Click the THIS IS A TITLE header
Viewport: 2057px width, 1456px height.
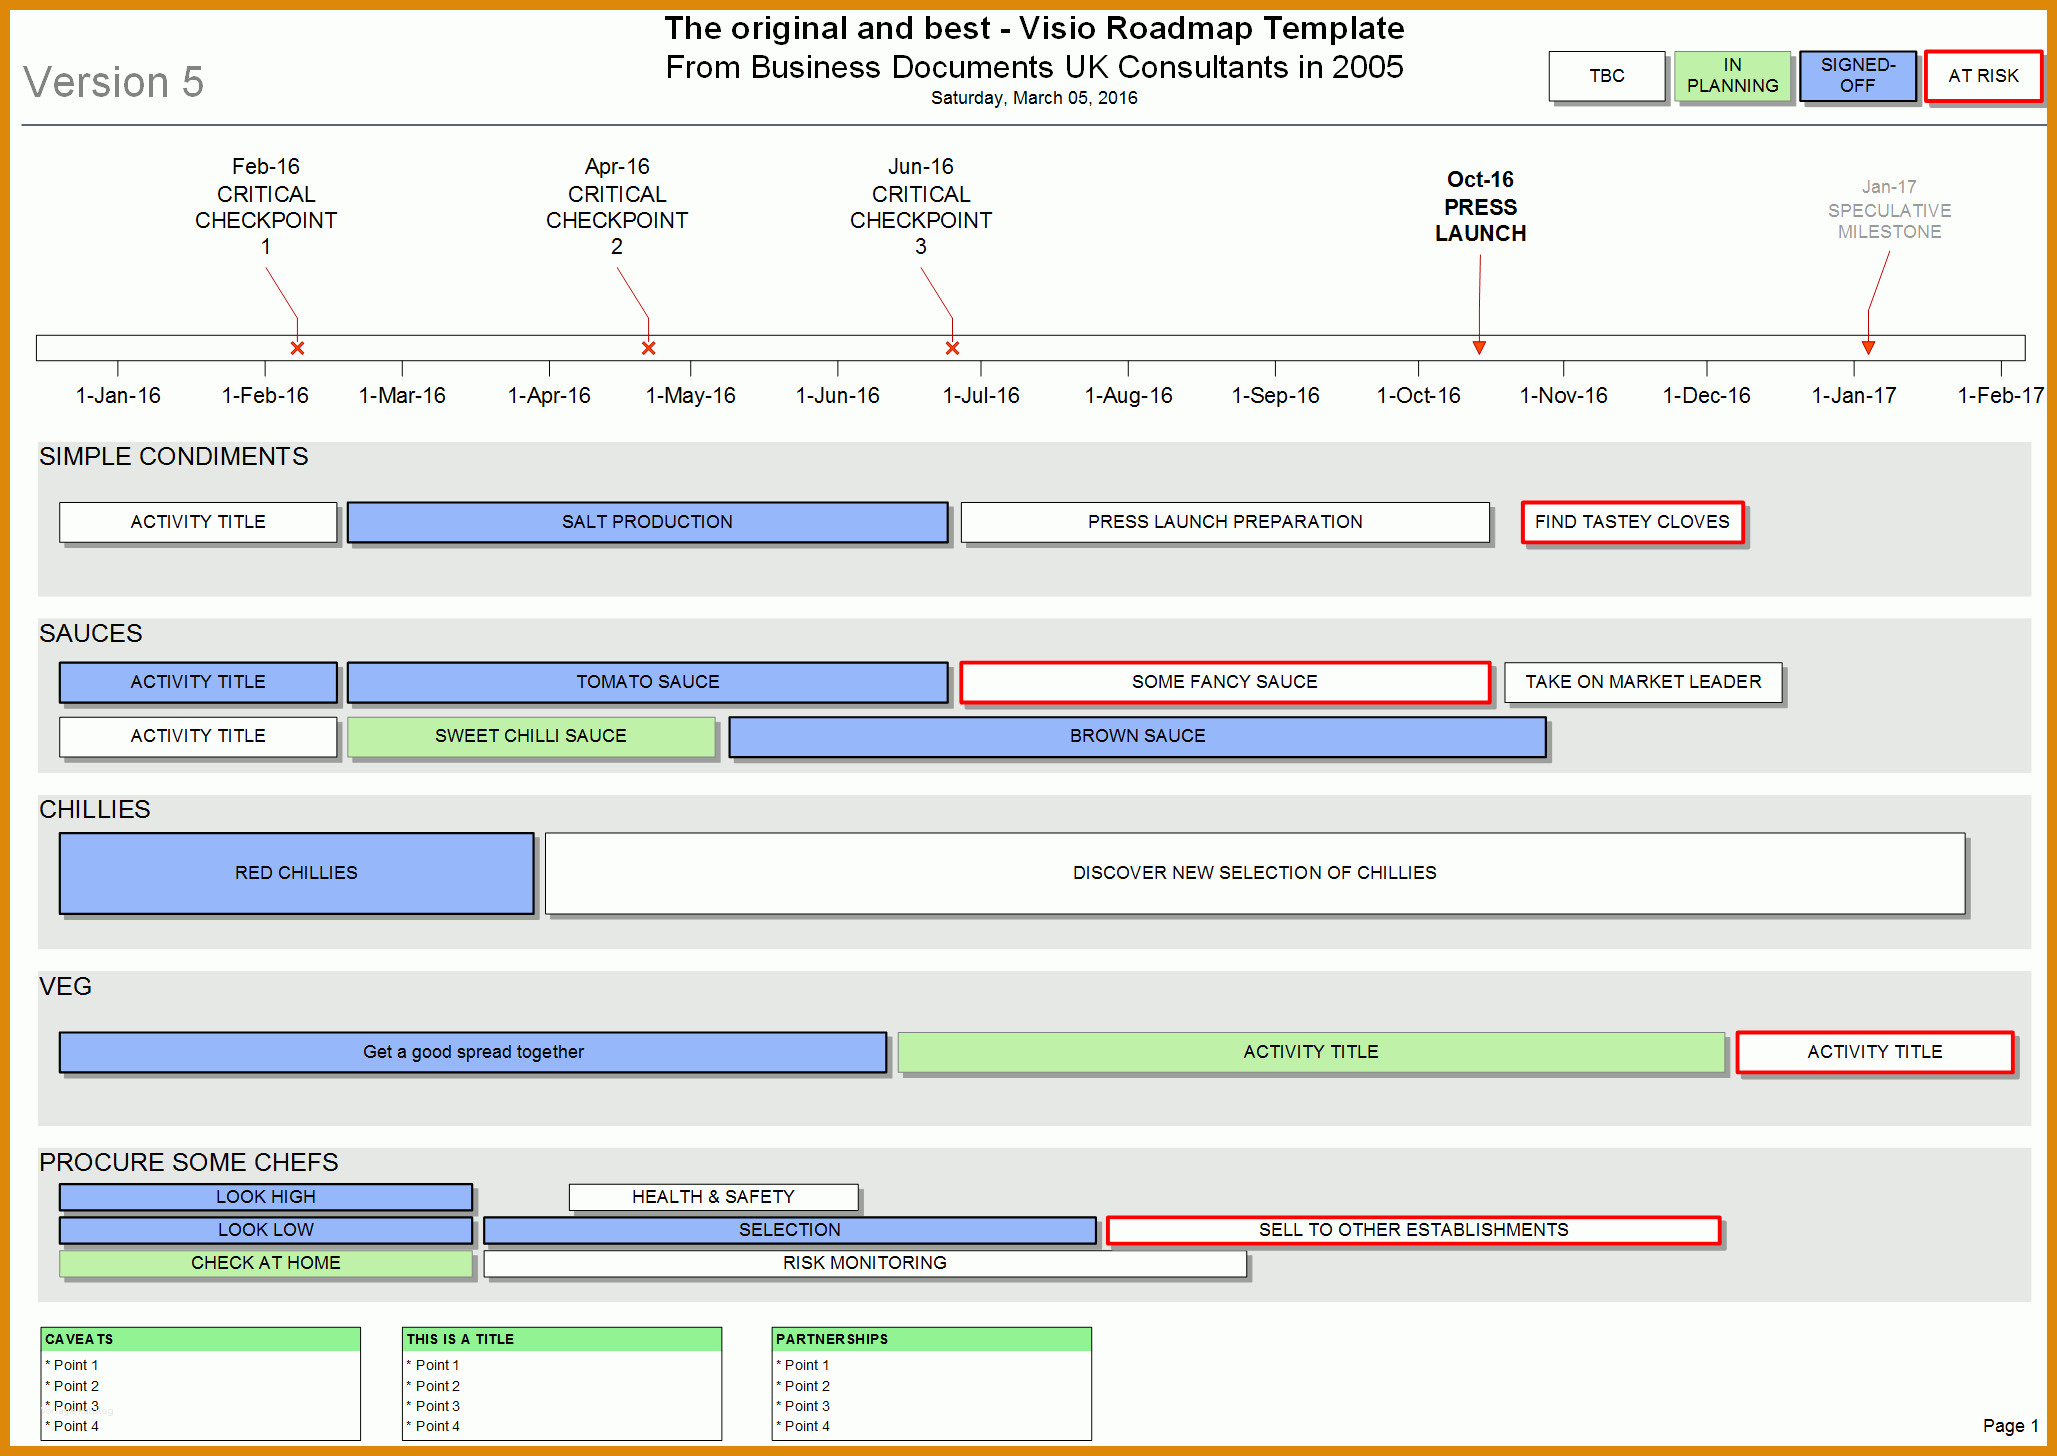point(562,1339)
